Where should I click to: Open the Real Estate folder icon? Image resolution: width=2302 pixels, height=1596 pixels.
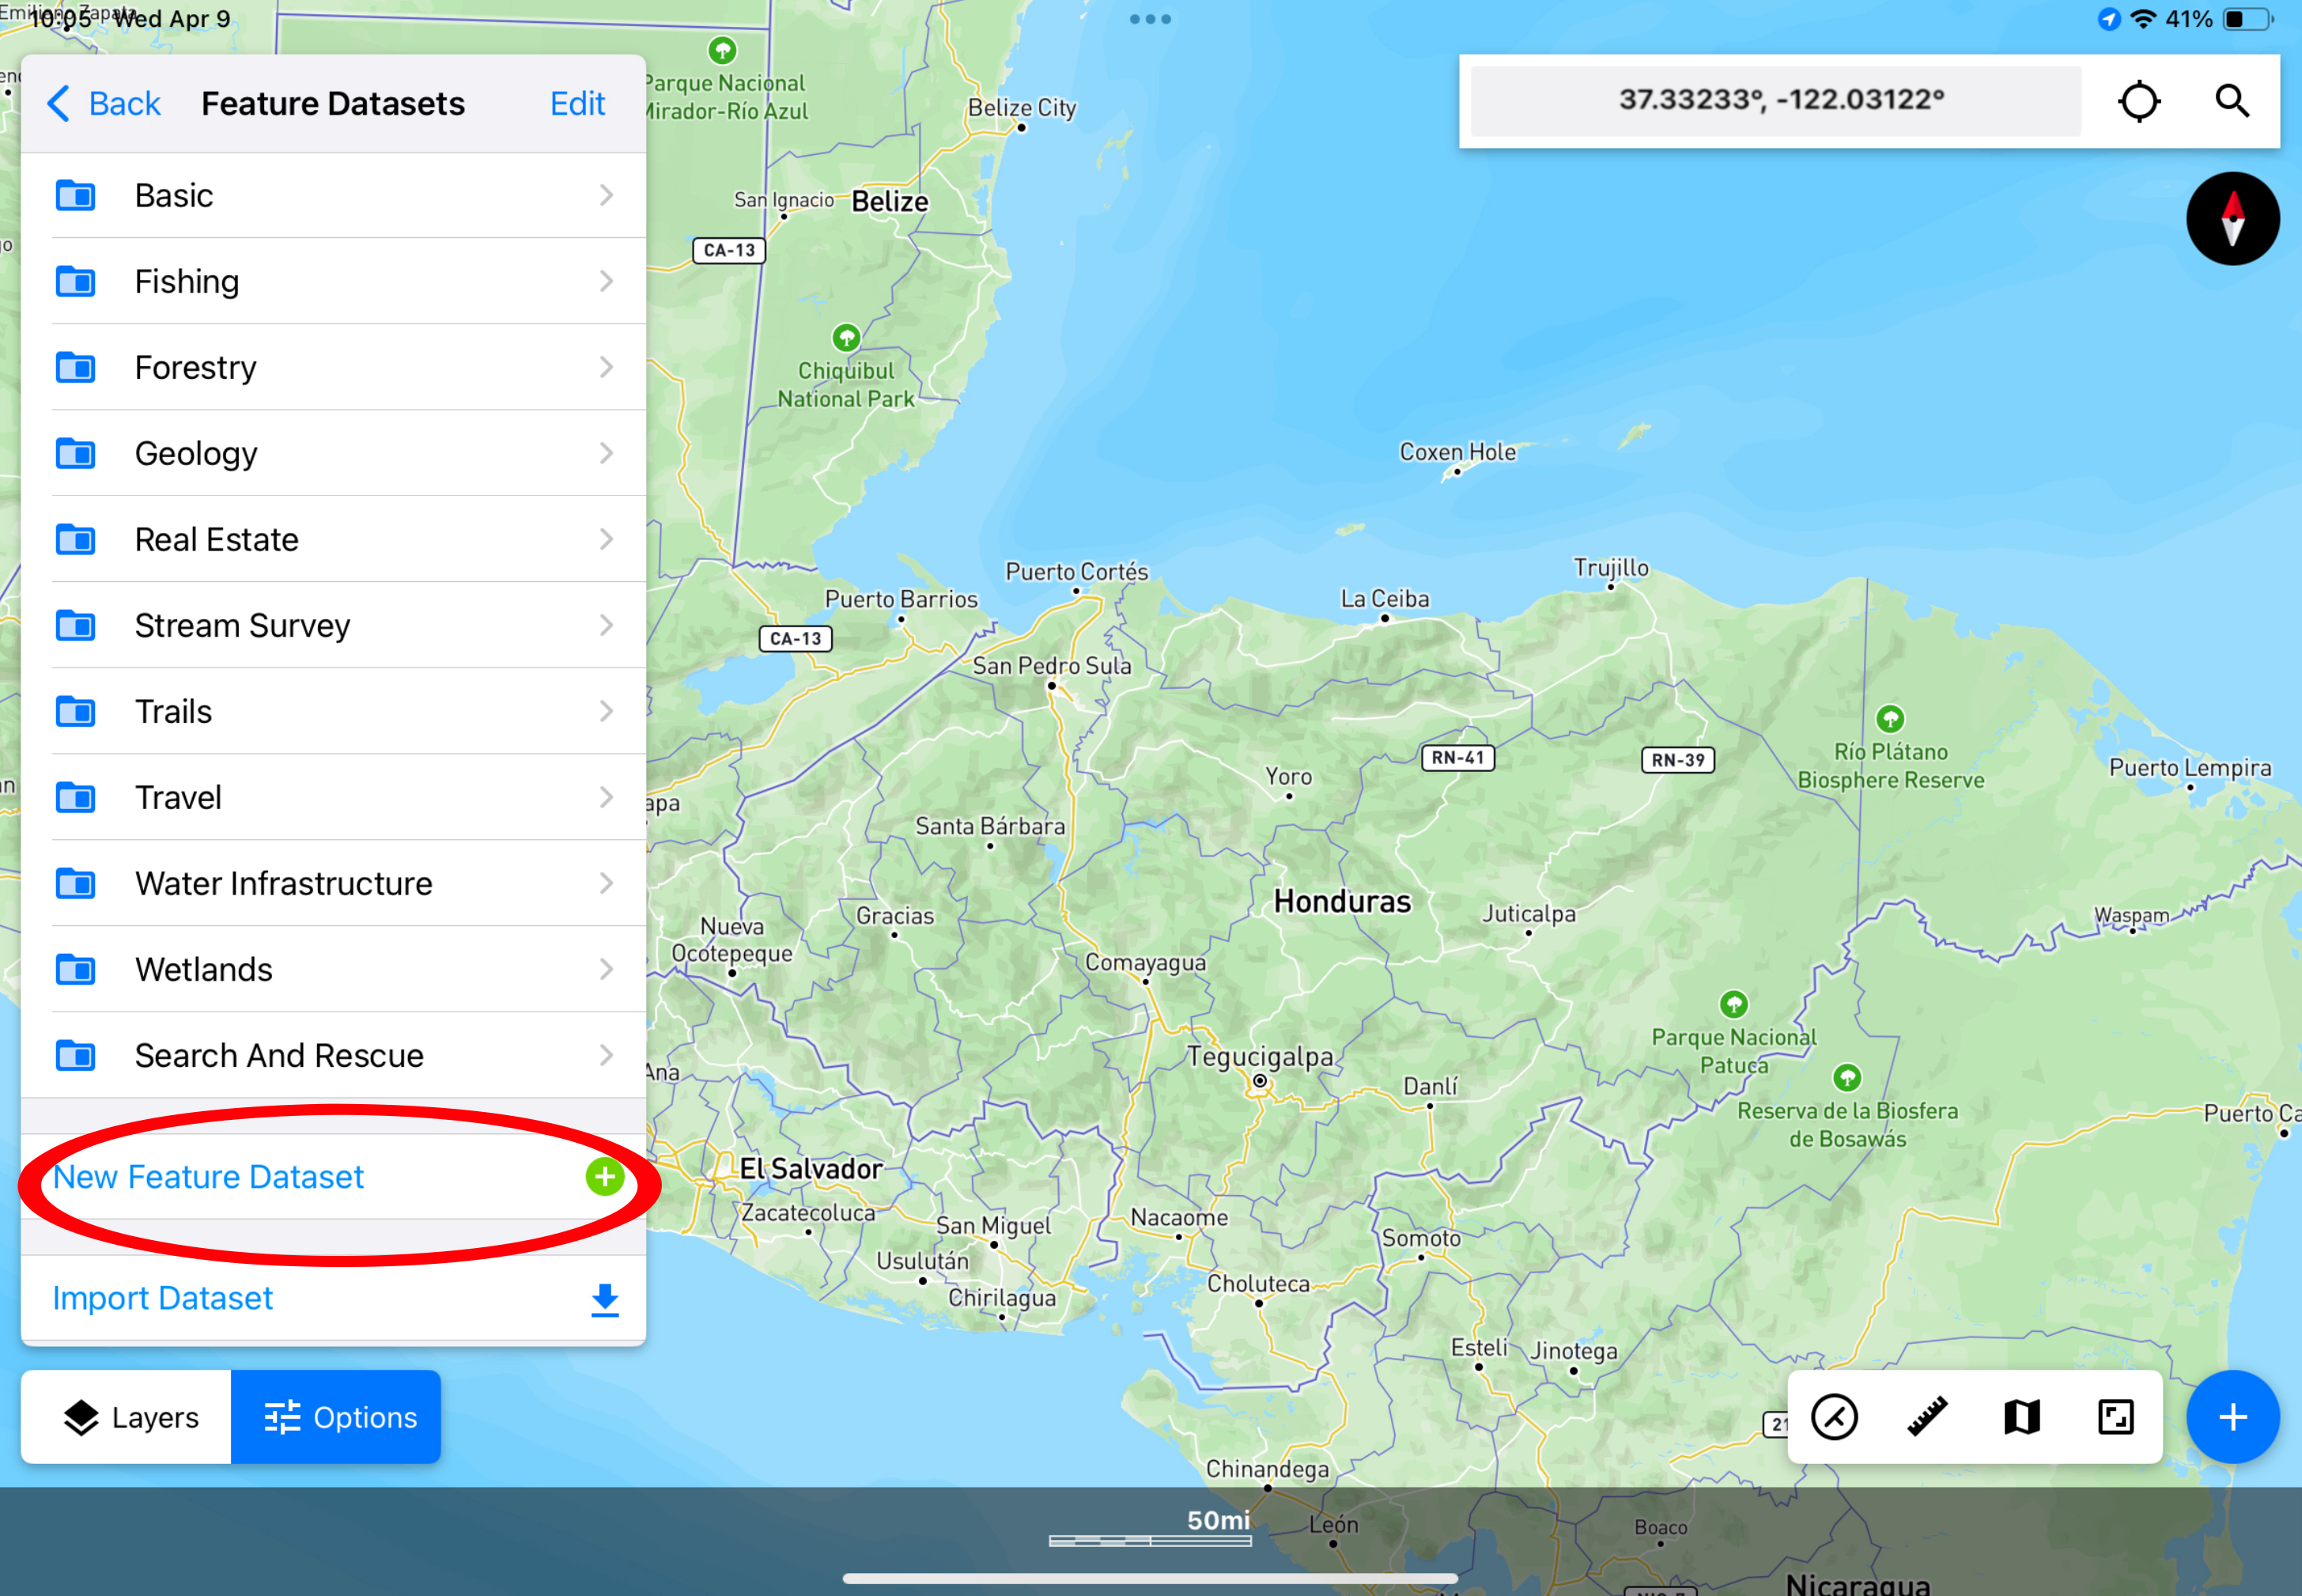click(76, 540)
